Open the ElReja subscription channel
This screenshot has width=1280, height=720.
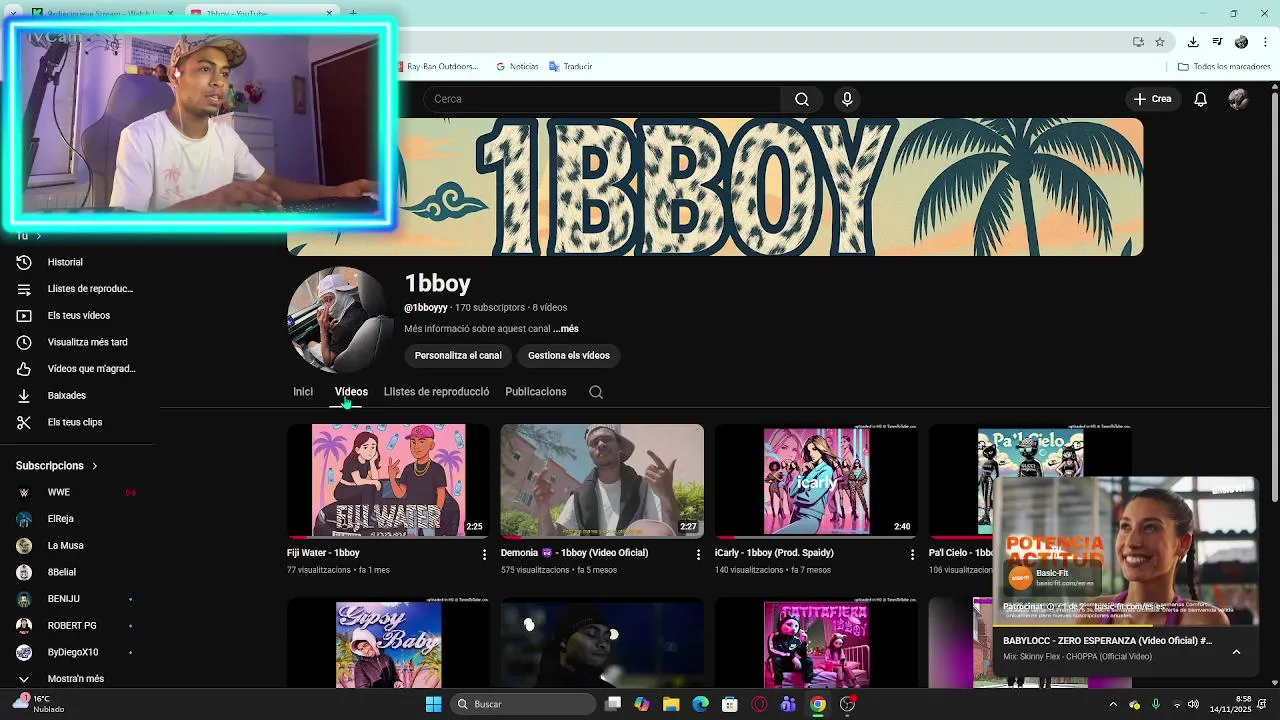pos(77,519)
